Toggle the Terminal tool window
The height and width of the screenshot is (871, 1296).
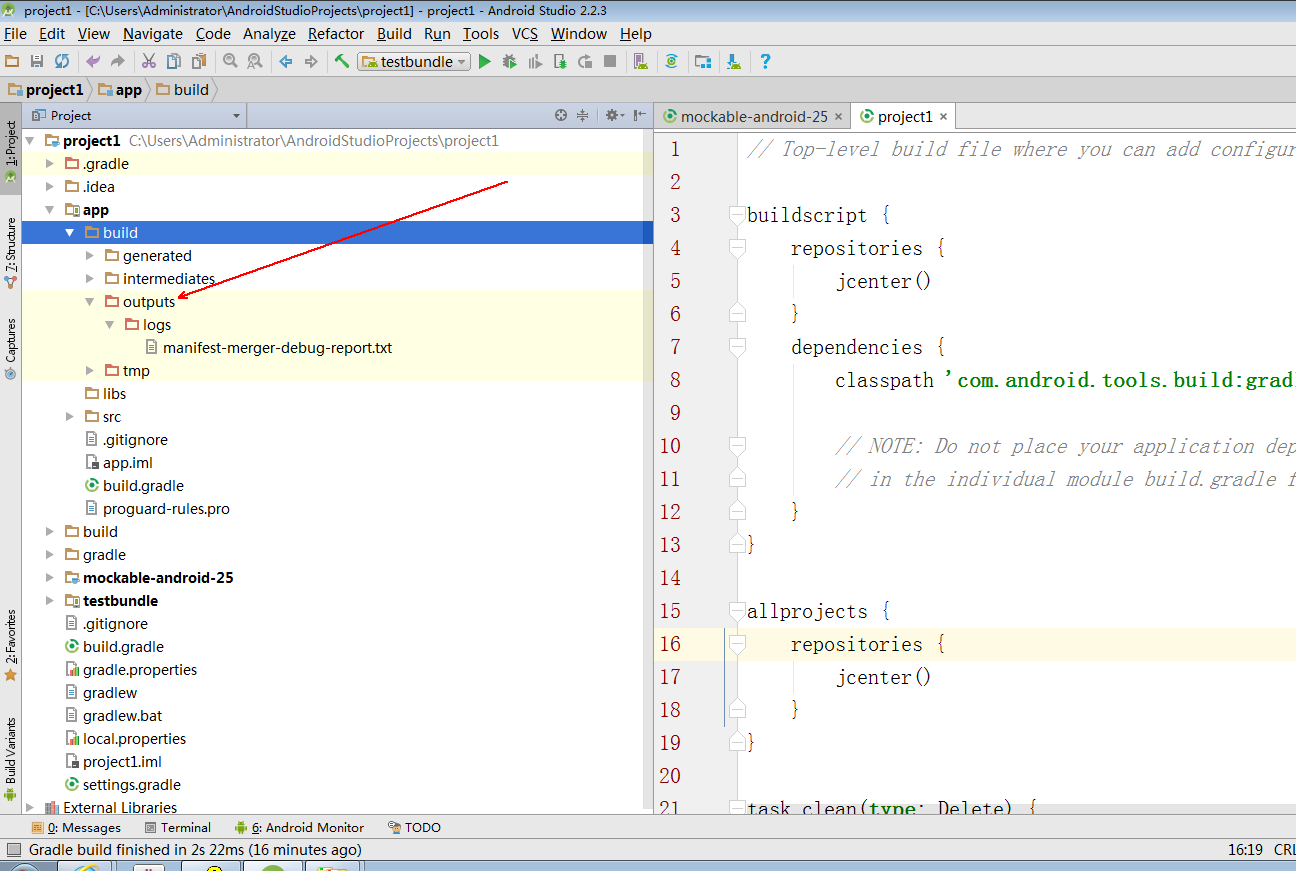[x=178, y=828]
